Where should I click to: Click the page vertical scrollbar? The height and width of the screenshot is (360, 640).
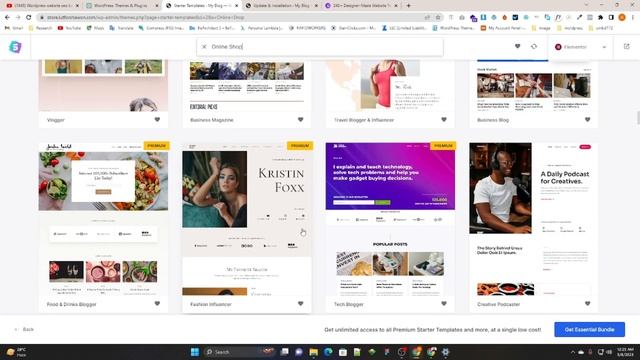click(638, 118)
